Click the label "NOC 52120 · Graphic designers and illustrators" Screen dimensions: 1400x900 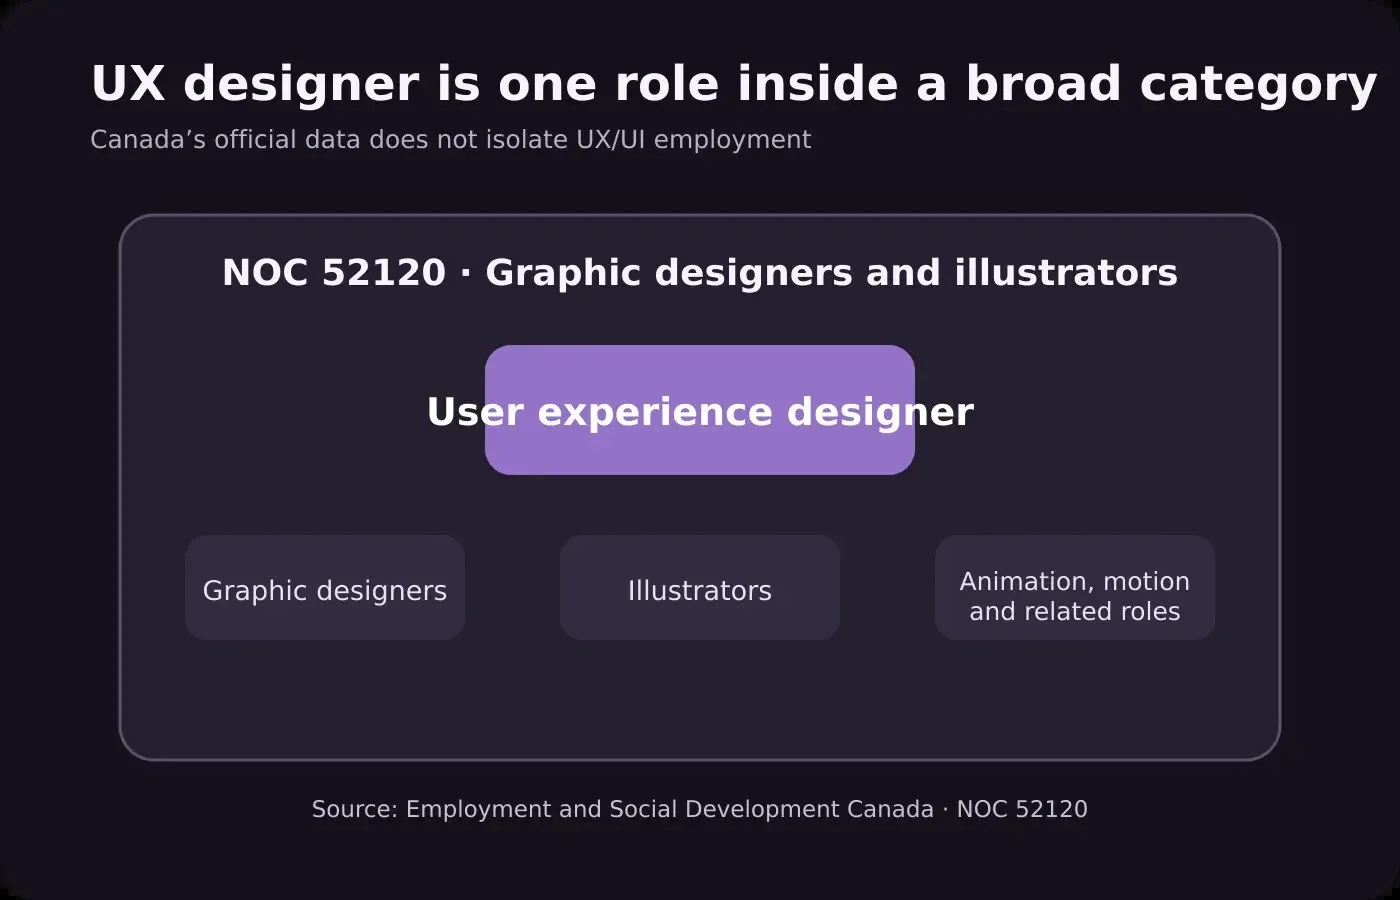click(x=700, y=273)
